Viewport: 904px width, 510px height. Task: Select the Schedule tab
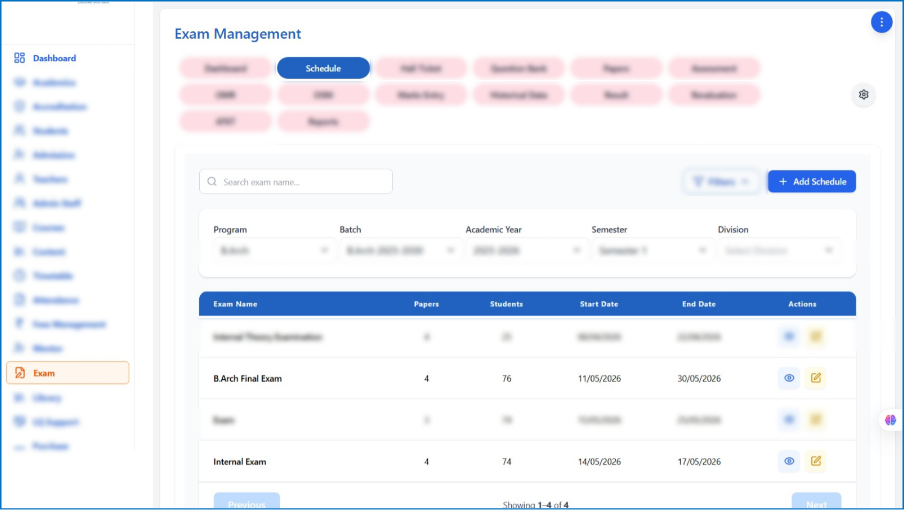(323, 68)
